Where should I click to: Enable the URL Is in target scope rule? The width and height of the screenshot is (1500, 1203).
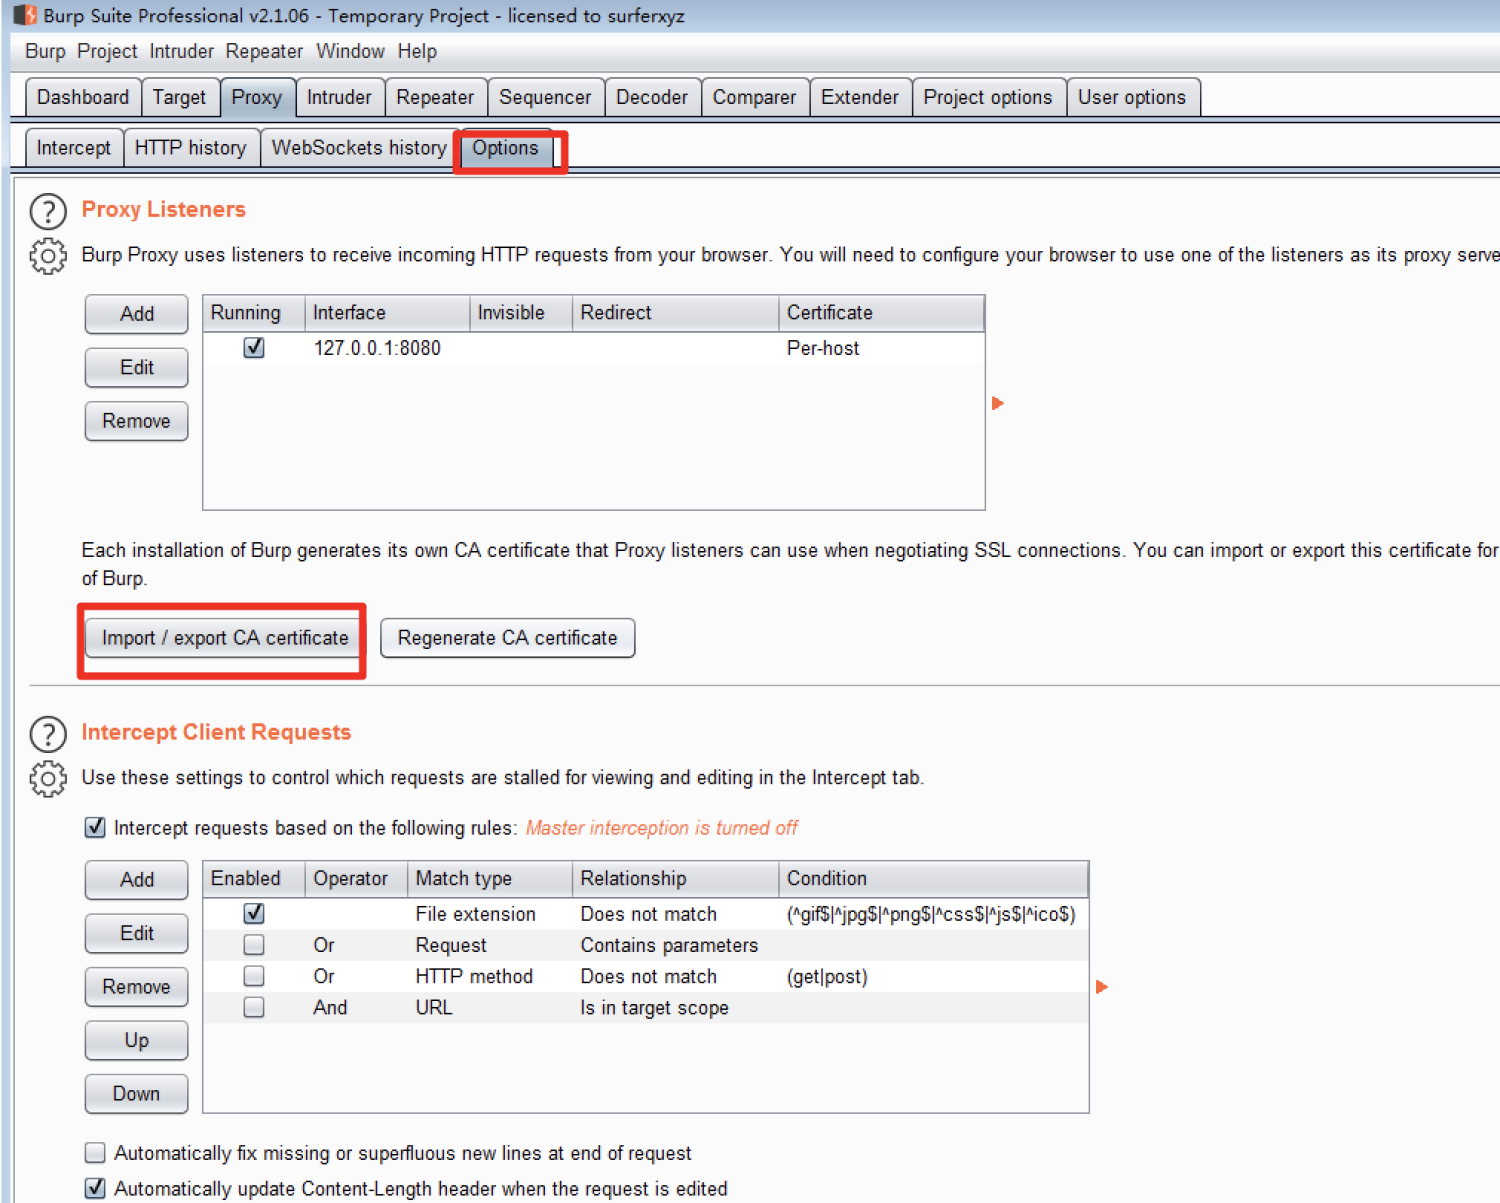point(254,1007)
